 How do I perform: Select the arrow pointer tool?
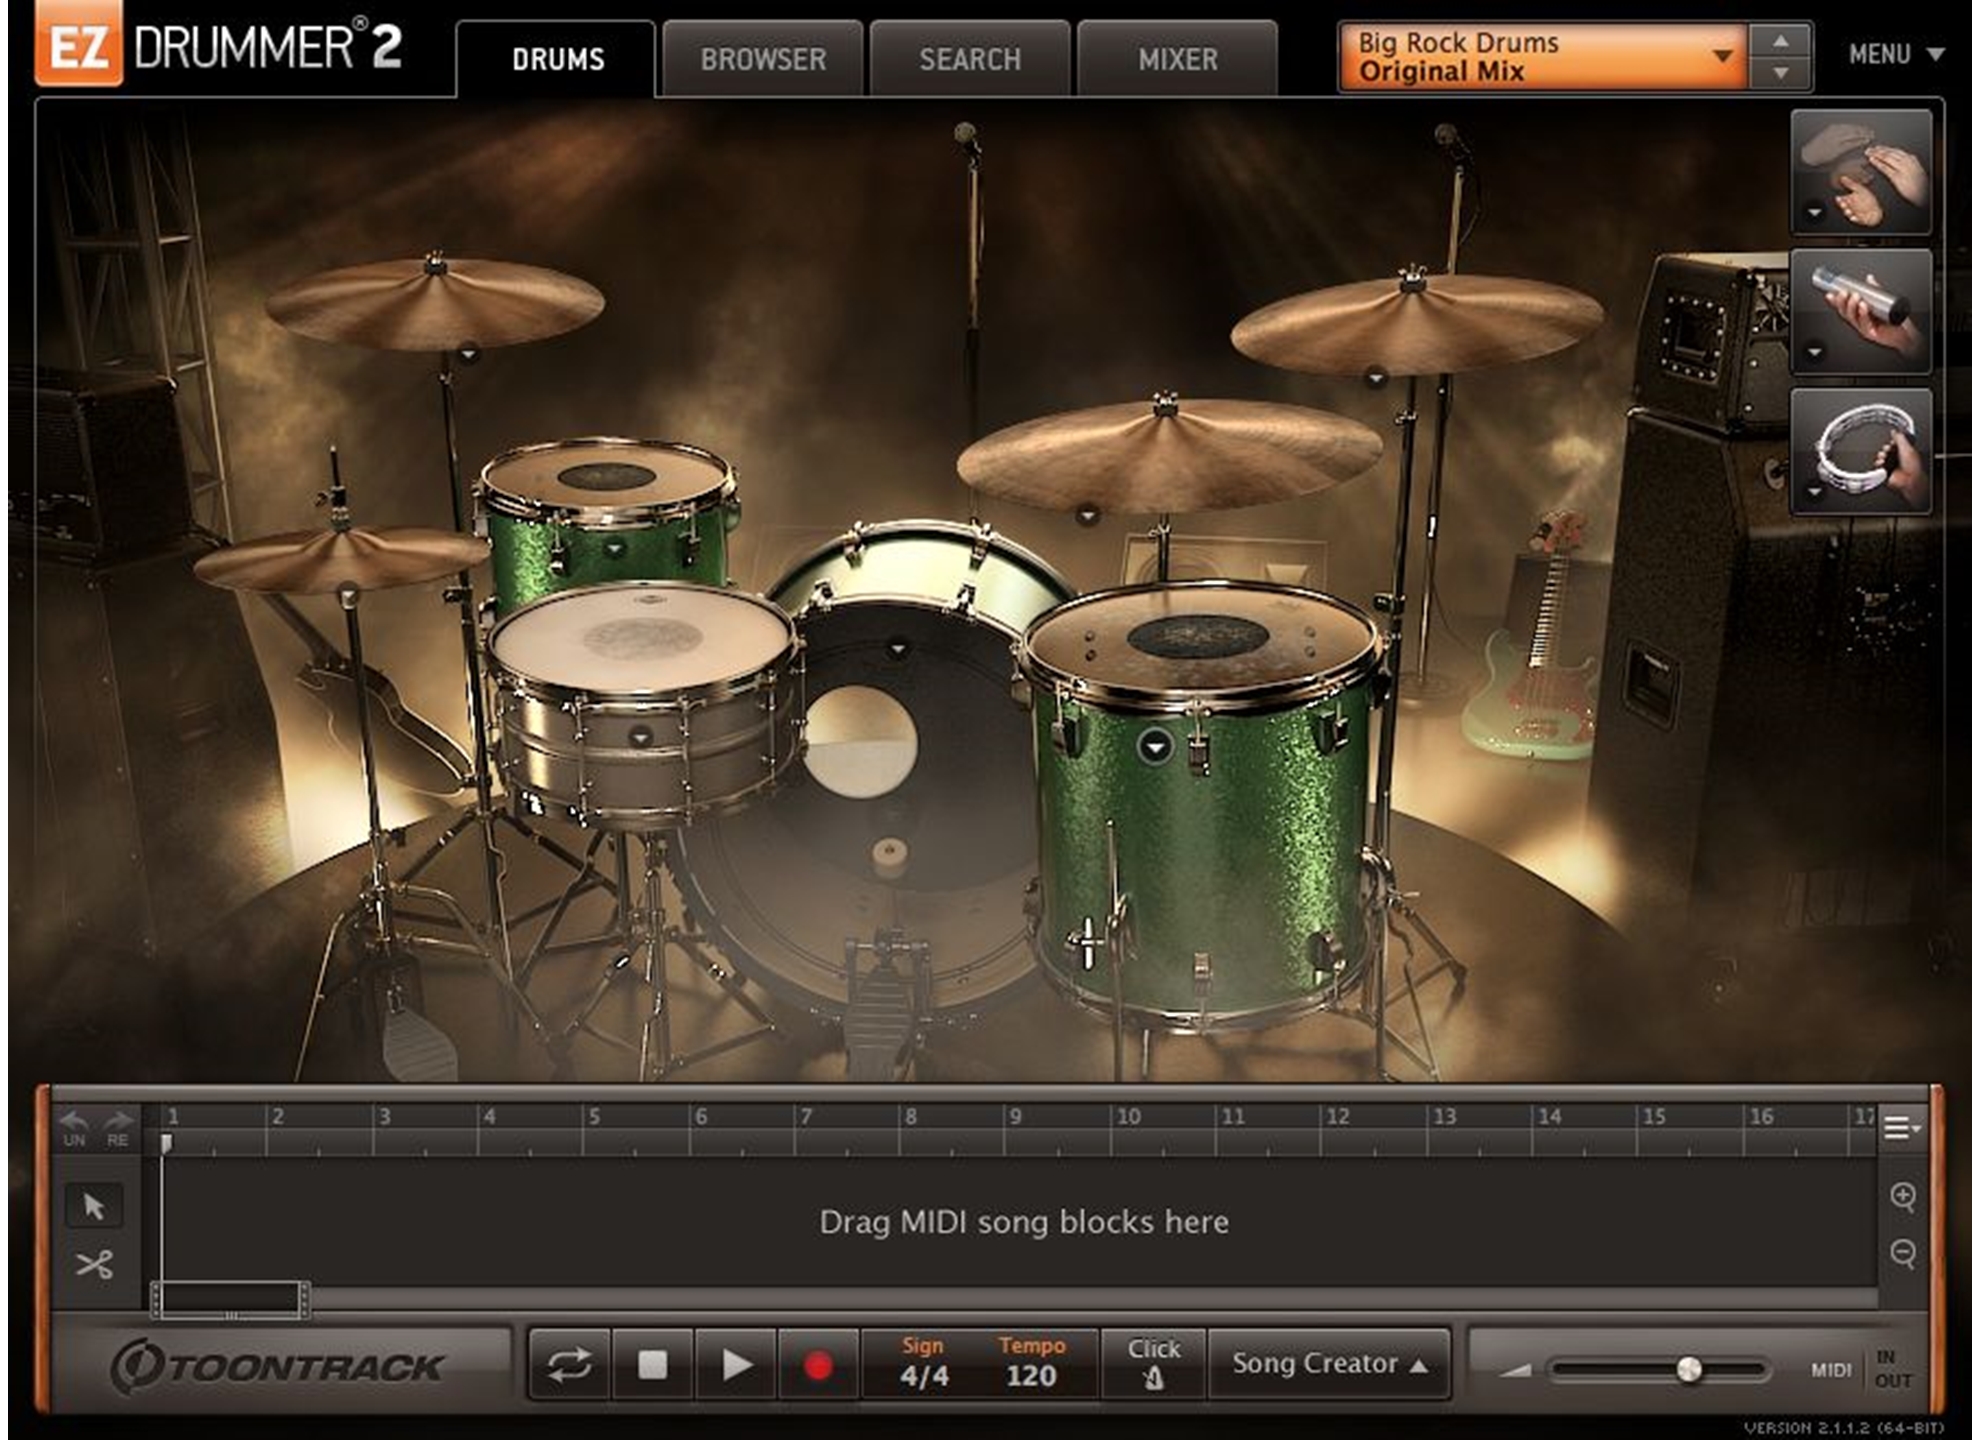[x=94, y=1206]
